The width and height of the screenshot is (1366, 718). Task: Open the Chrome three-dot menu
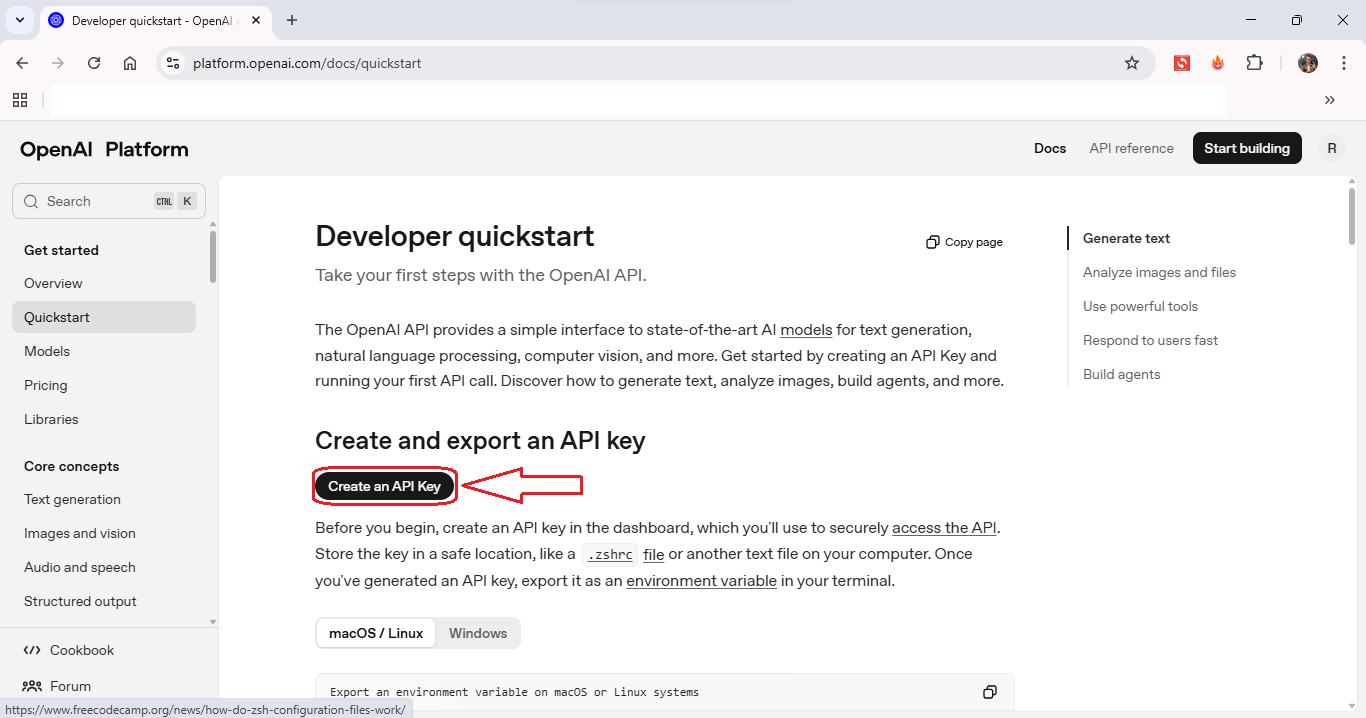pyautogui.click(x=1344, y=63)
